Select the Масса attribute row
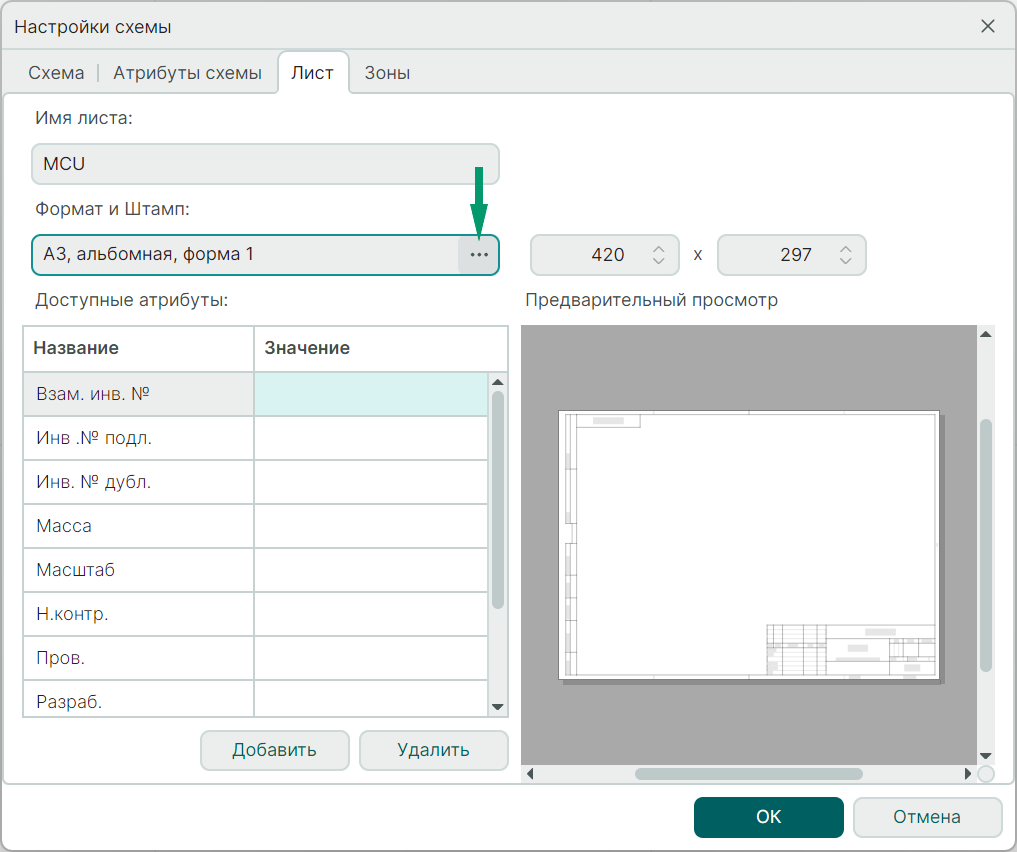Image resolution: width=1017 pixels, height=852 pixels. (138, 526)
